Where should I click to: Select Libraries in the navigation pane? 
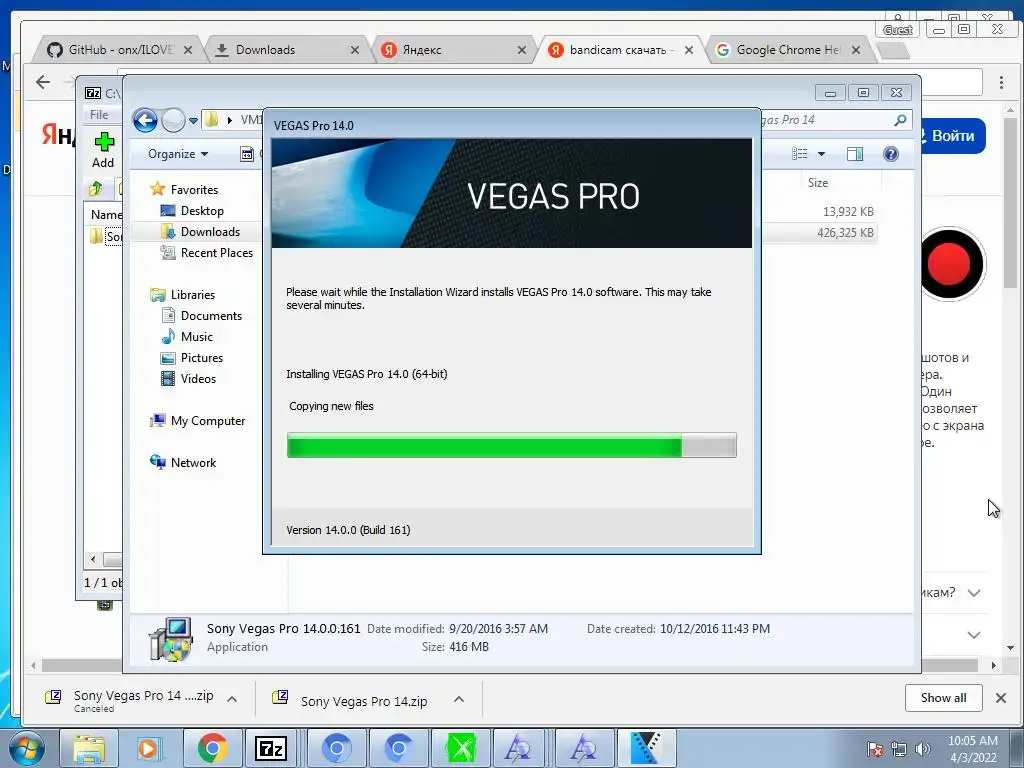182,295
